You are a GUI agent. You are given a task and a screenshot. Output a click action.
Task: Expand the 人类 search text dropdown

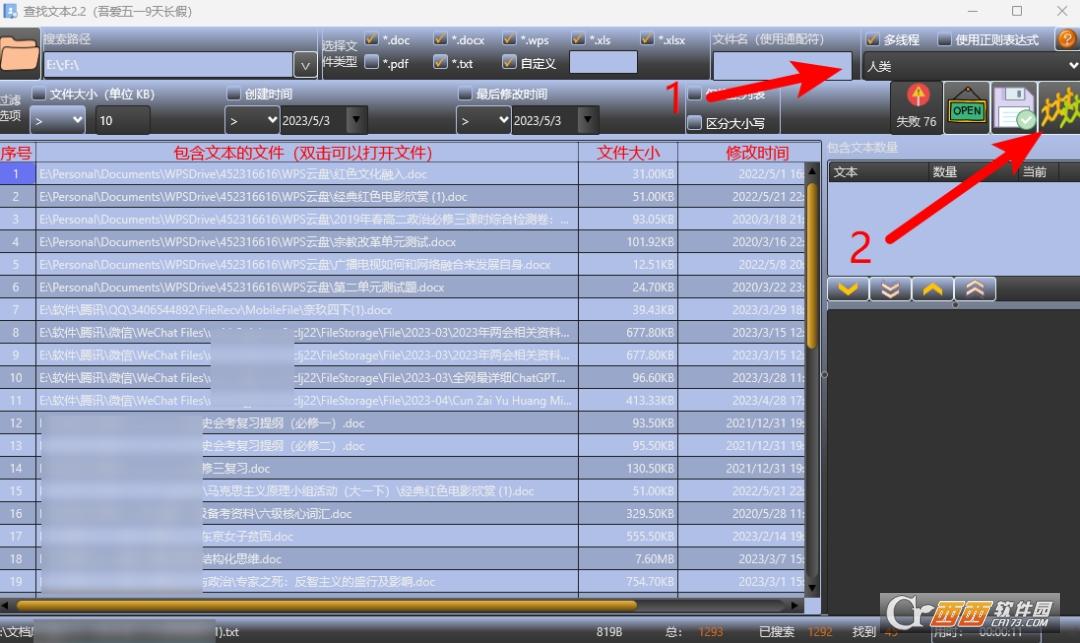[x=1072, y=66]
